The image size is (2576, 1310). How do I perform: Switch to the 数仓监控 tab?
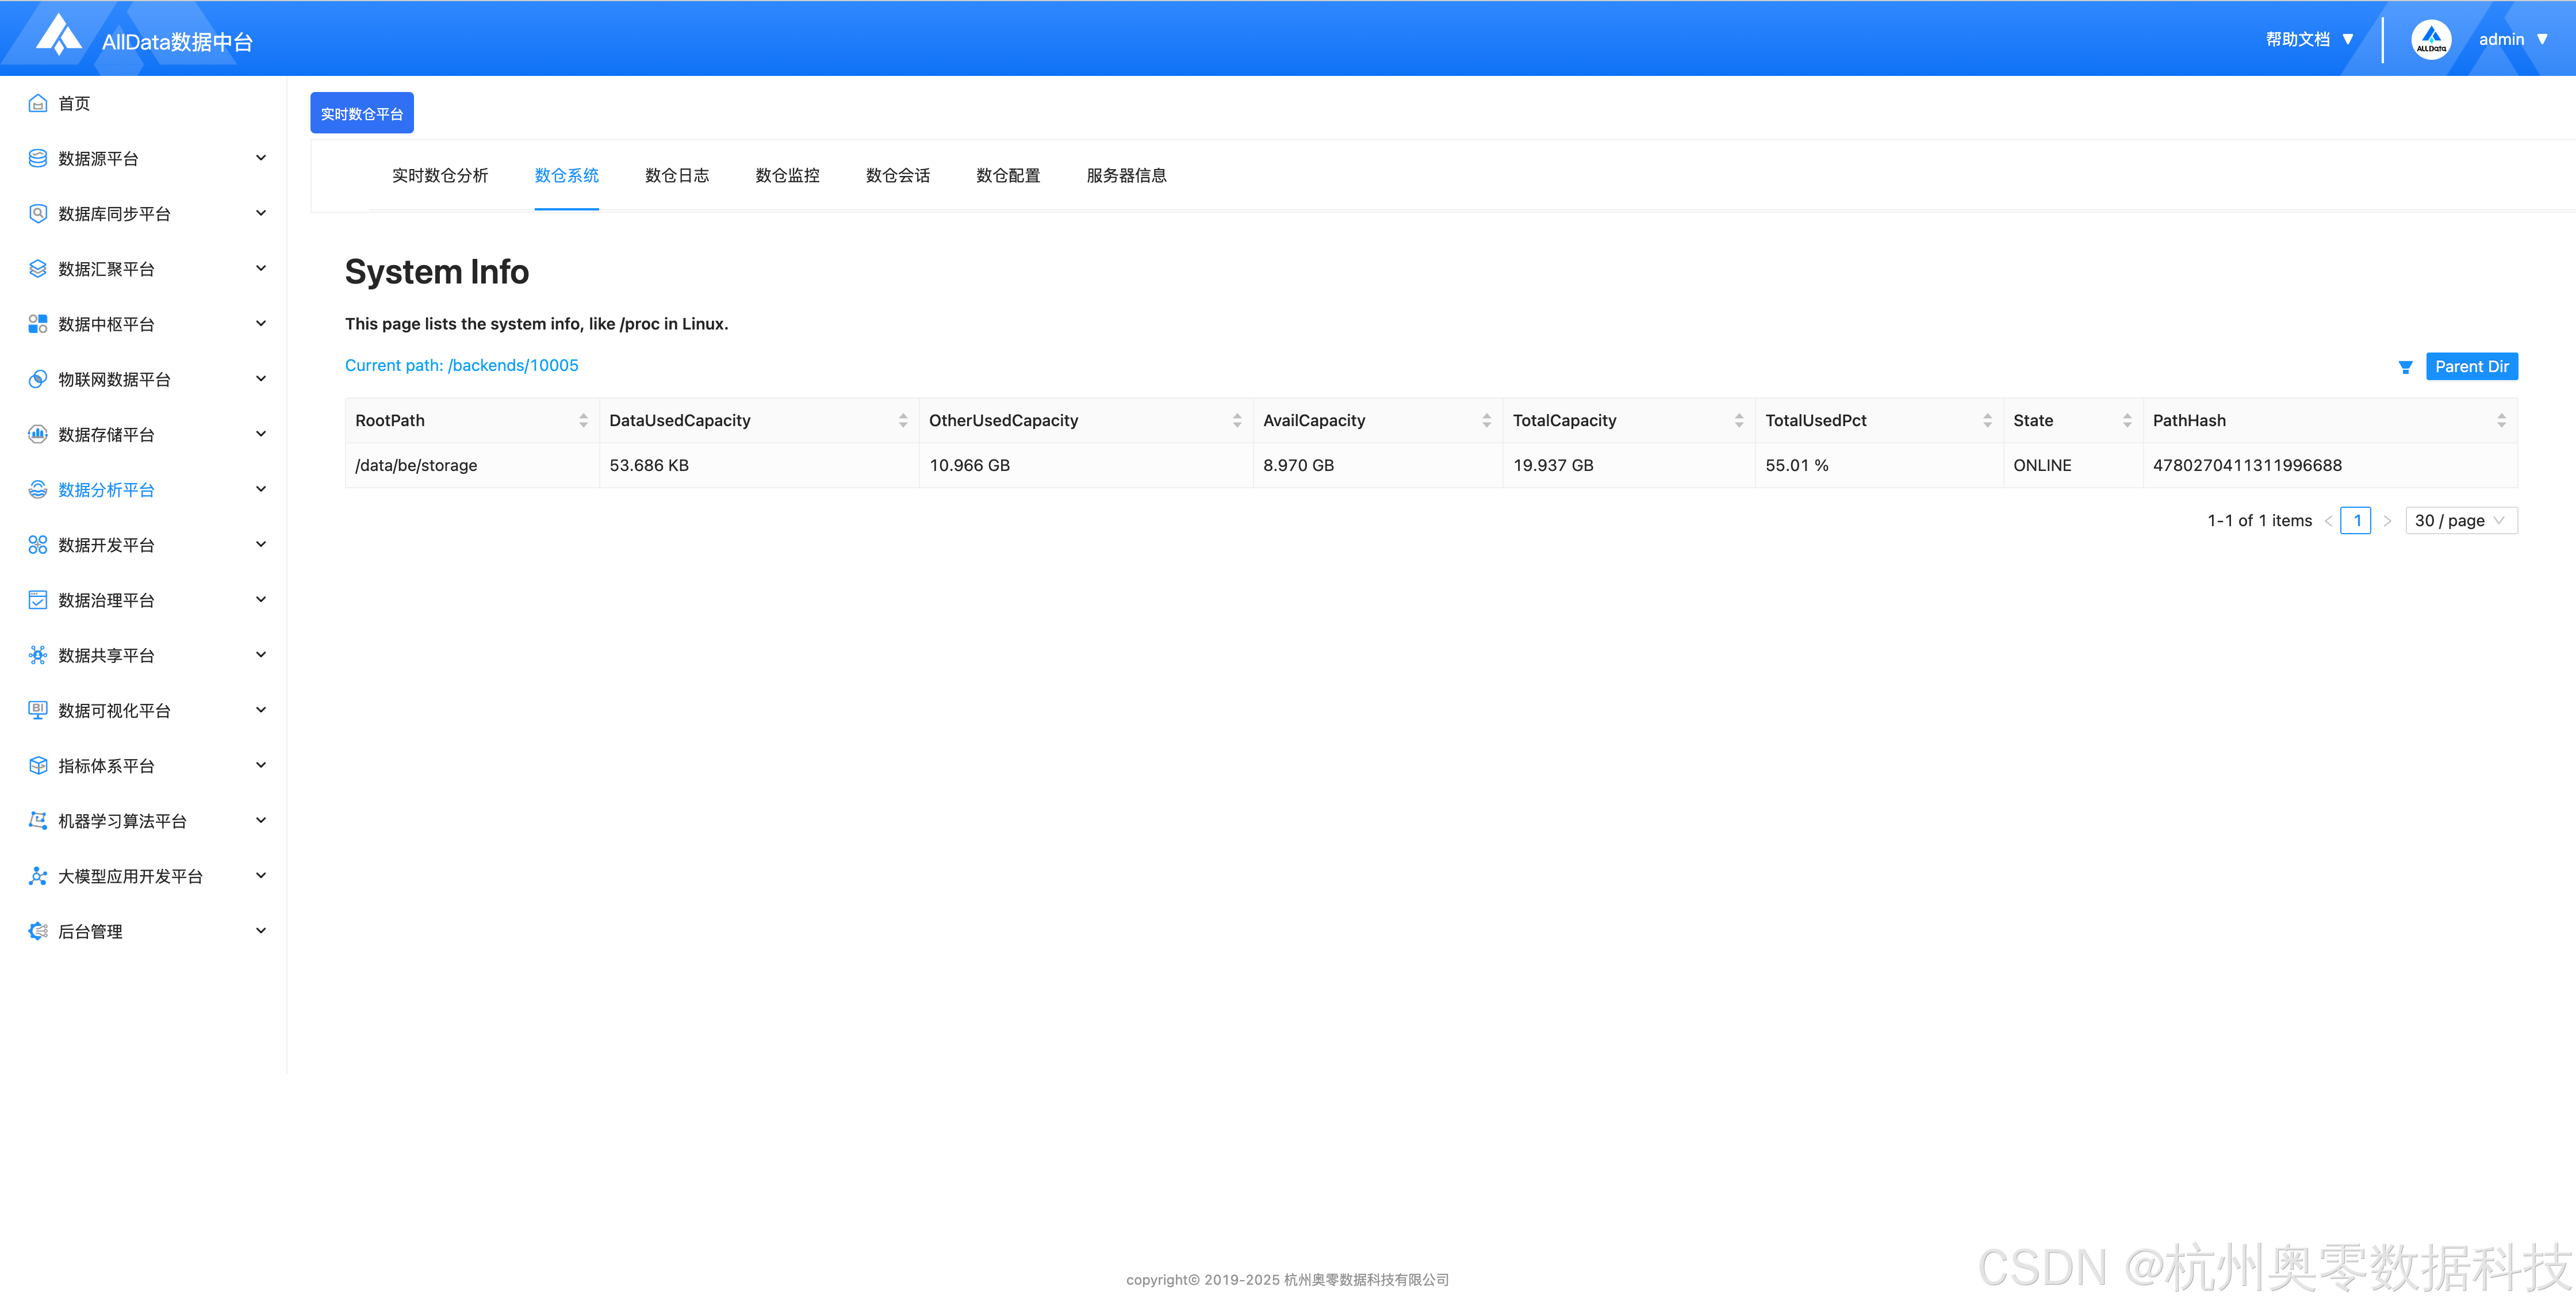[x=787, y=175]
